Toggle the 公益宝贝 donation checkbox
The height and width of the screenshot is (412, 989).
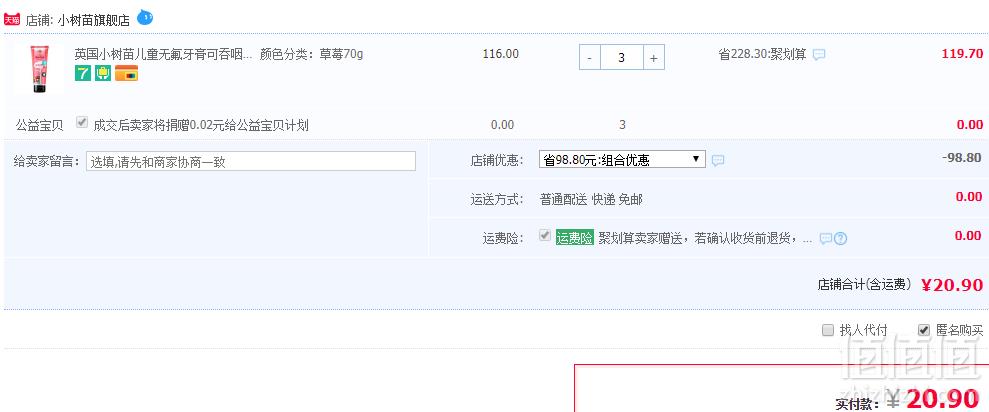click(81, 122)
